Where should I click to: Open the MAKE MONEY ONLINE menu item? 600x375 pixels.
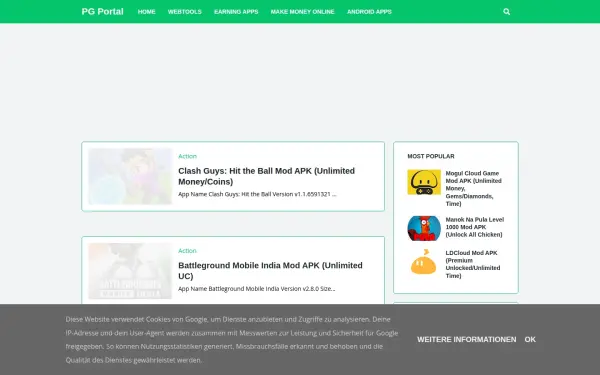coord(302,12)
